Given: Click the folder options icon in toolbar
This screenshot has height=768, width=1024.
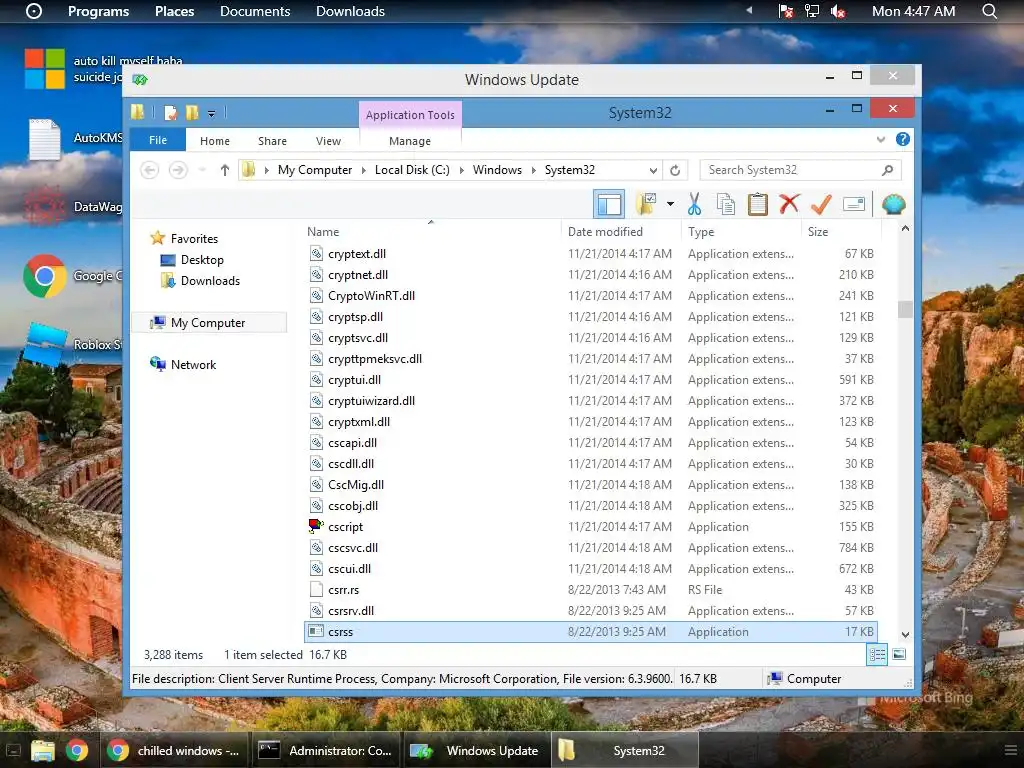Looking at the screenshot, I should point(647,204).
